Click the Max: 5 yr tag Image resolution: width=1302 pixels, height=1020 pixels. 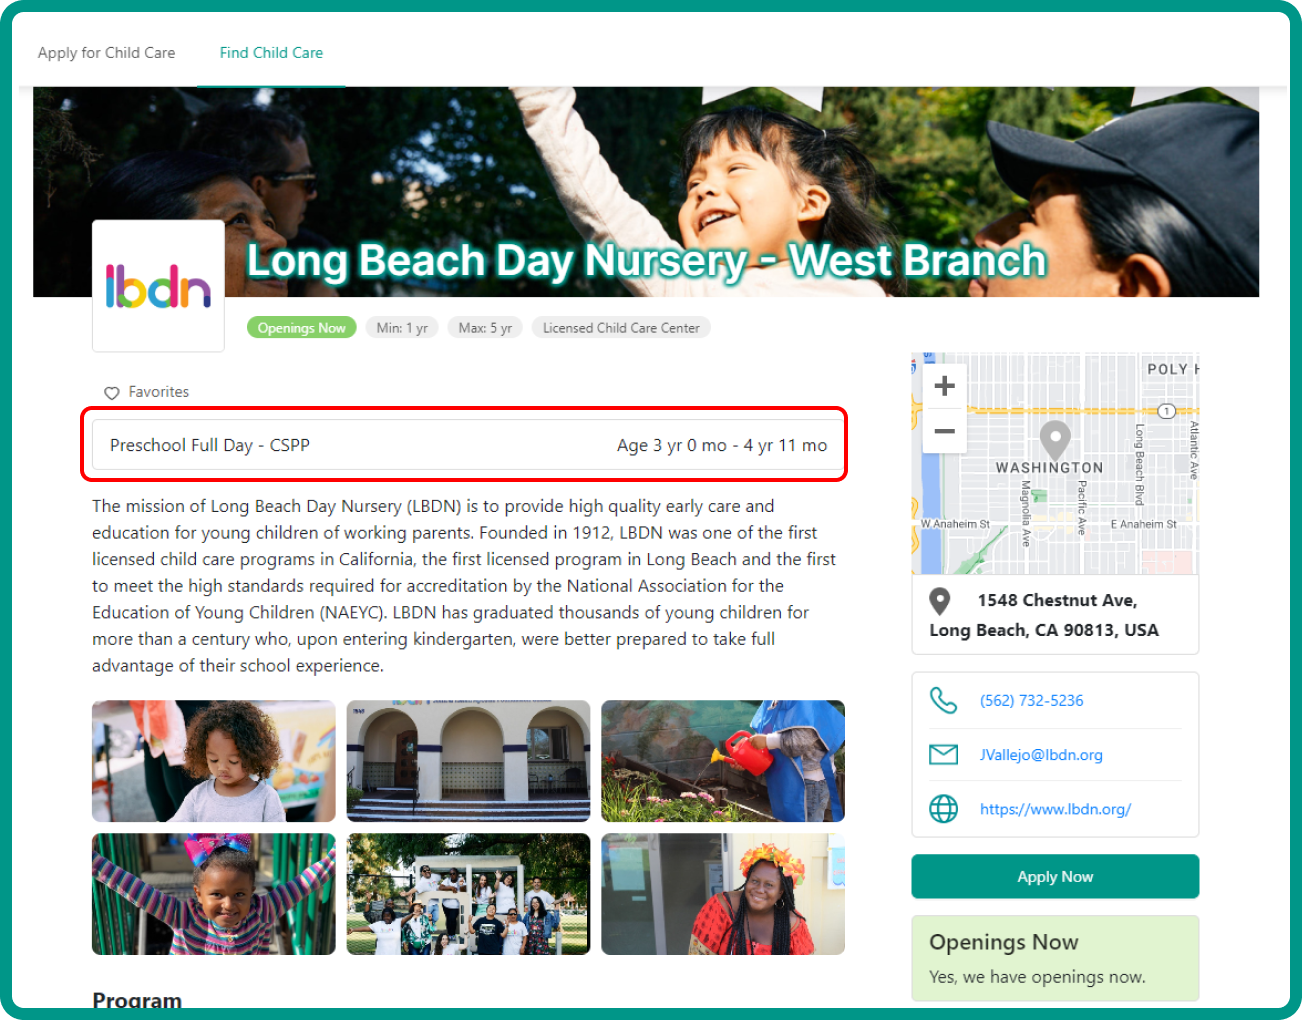485,328
